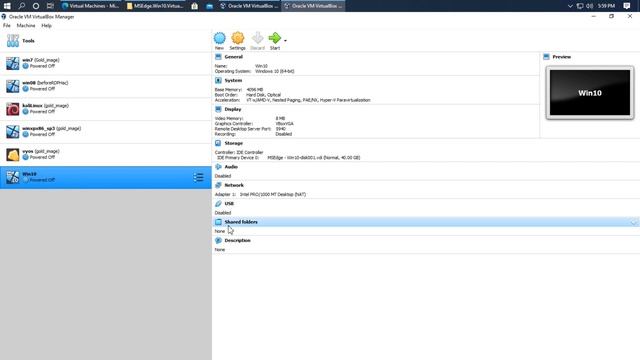Open the Machine menu

point(26,26)
